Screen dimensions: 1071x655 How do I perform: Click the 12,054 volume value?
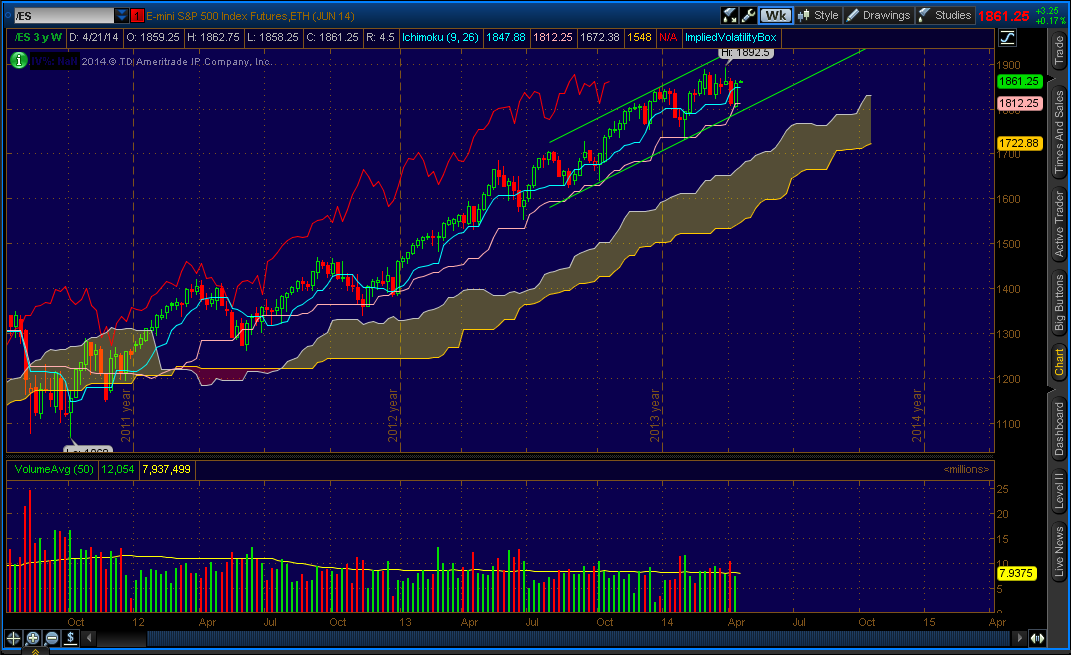pos(117,469)
